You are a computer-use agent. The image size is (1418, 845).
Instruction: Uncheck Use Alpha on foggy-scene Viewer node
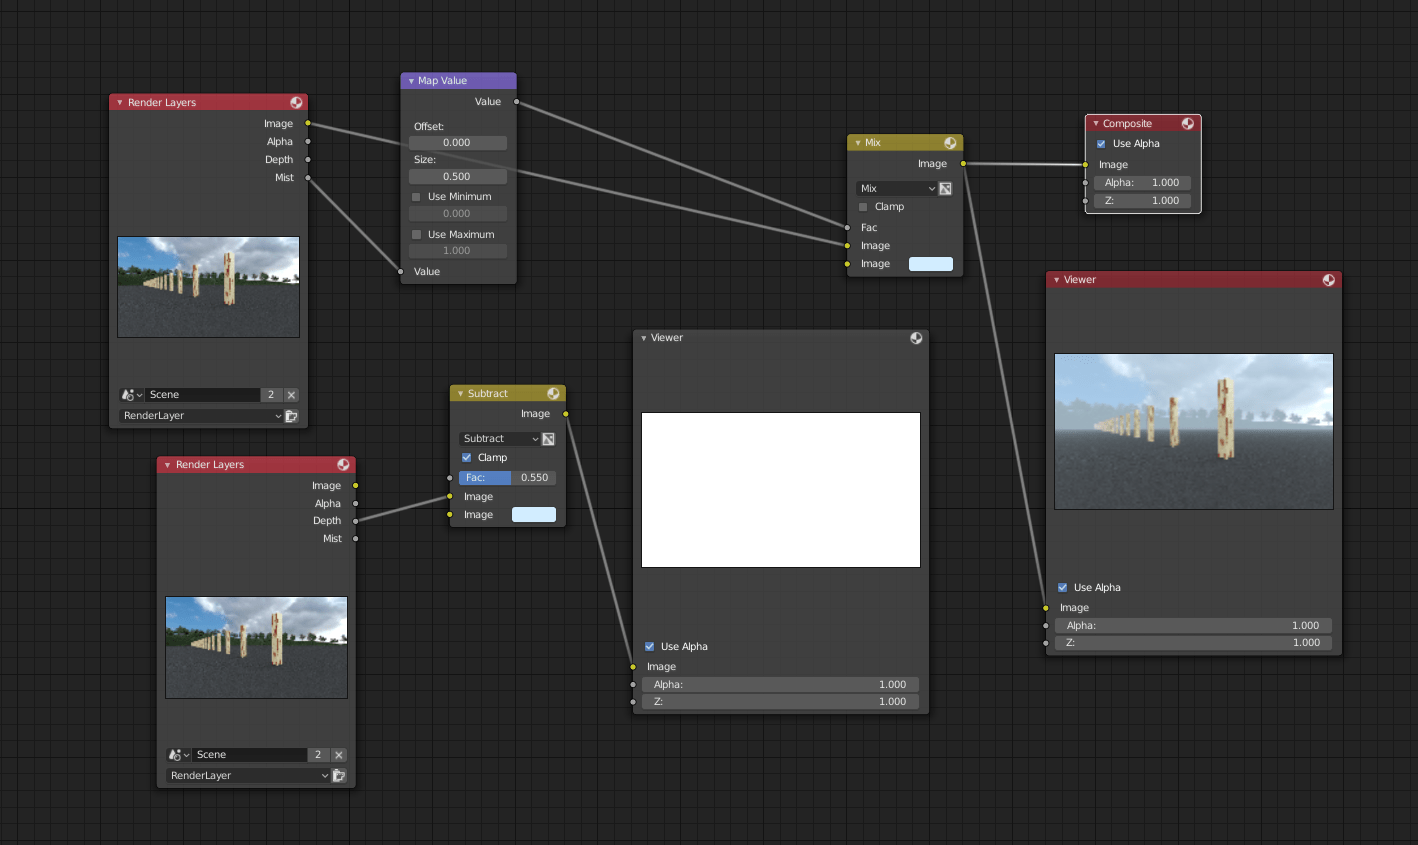point(1062,588)
